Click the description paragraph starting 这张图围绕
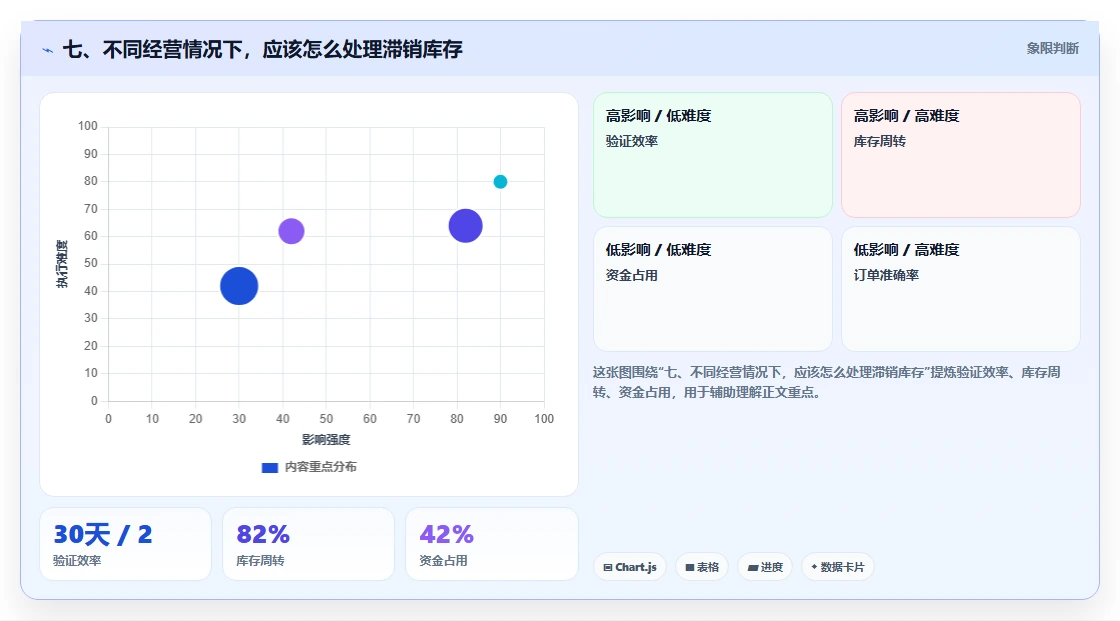1120x621 pixels. click(x=826, y=382)
